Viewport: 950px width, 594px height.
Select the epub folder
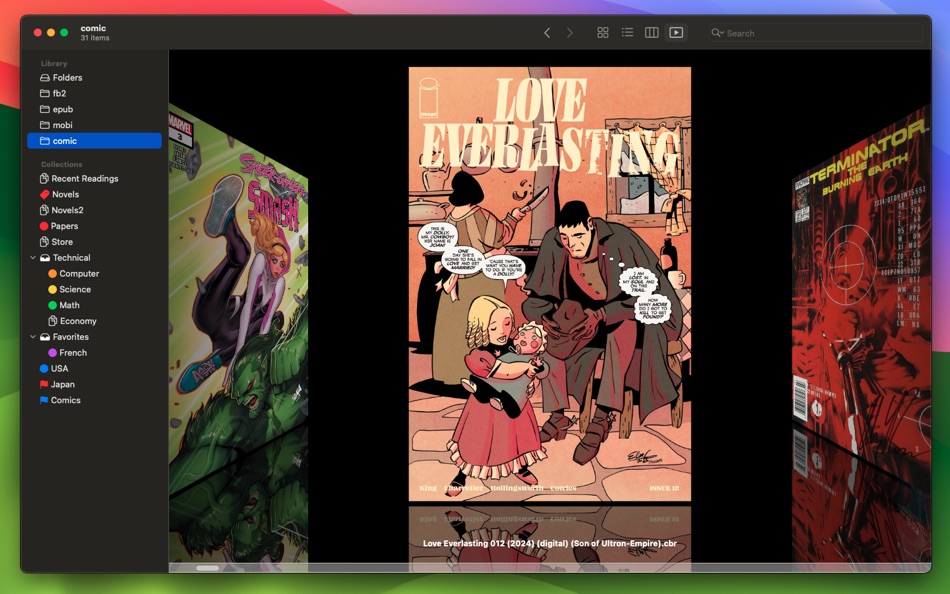tap(95, 109)
